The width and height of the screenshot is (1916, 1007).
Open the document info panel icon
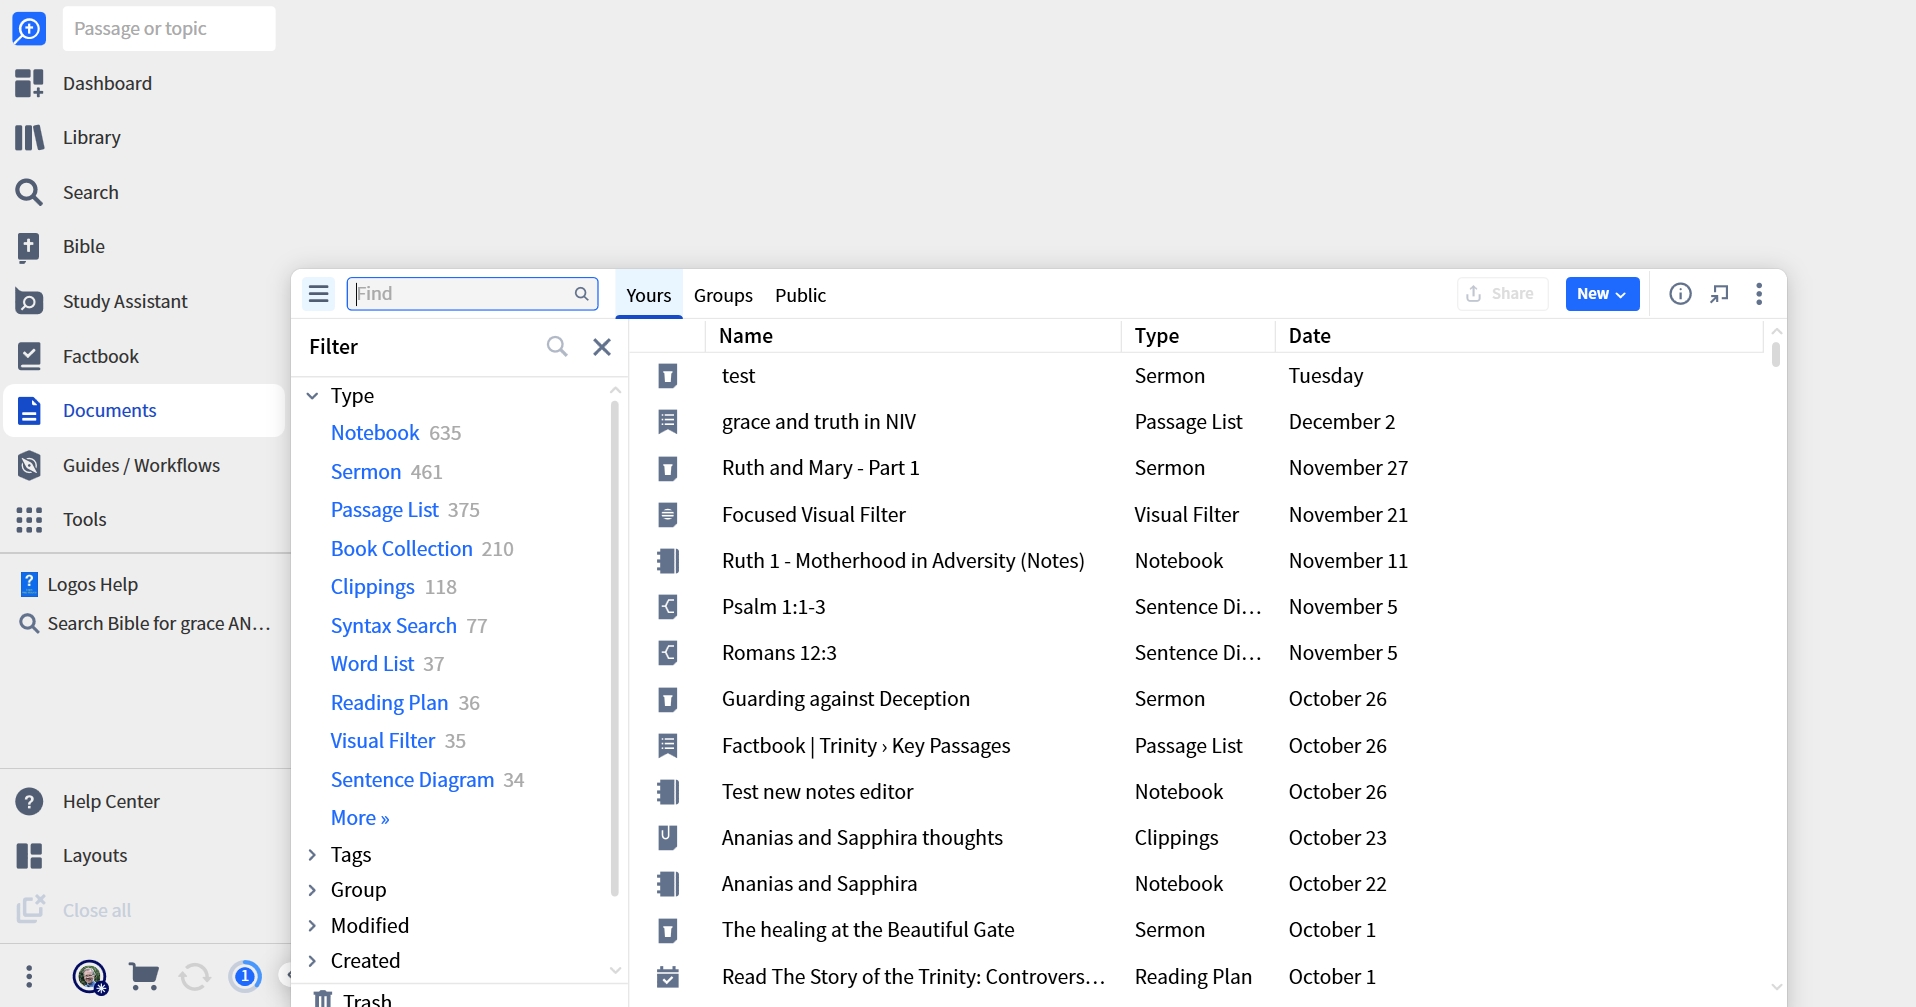(1681, 294)
